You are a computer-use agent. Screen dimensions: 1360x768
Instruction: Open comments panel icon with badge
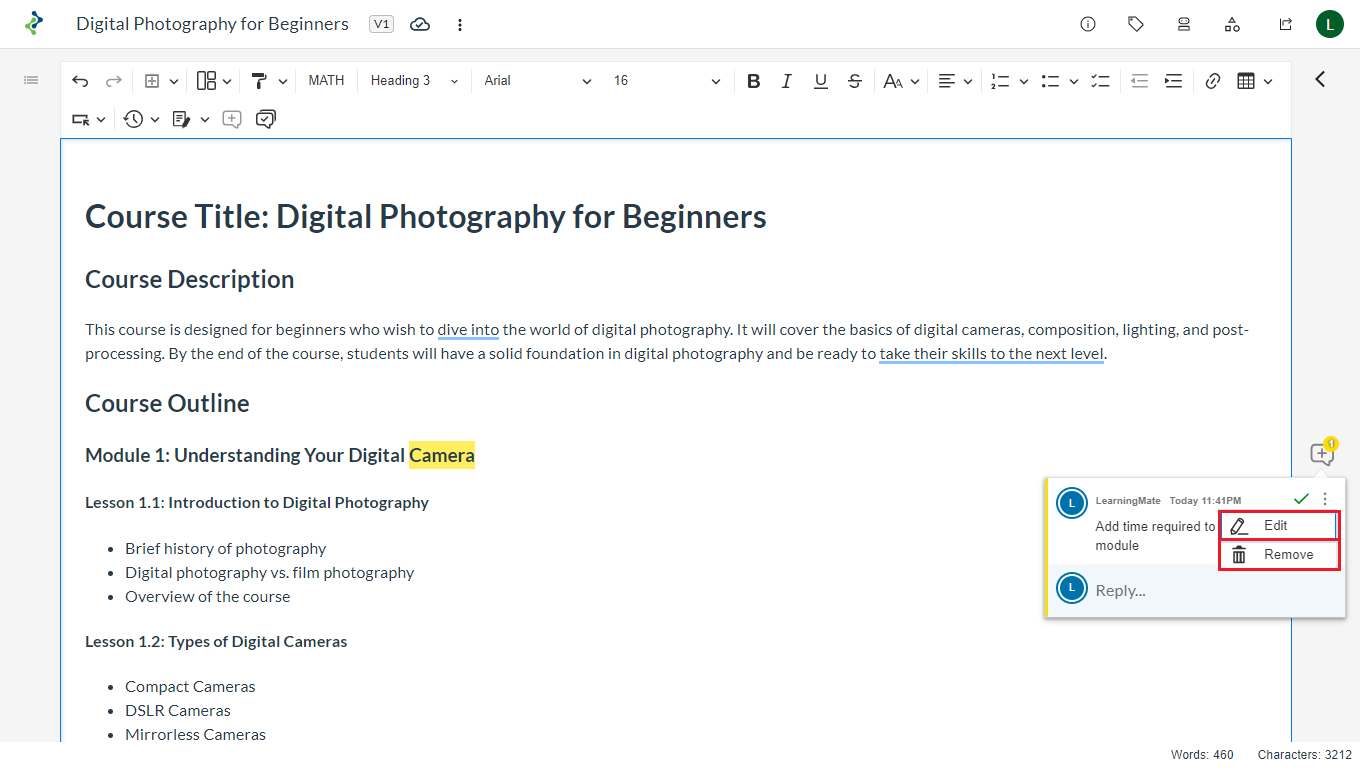(x=1322, y=454)
